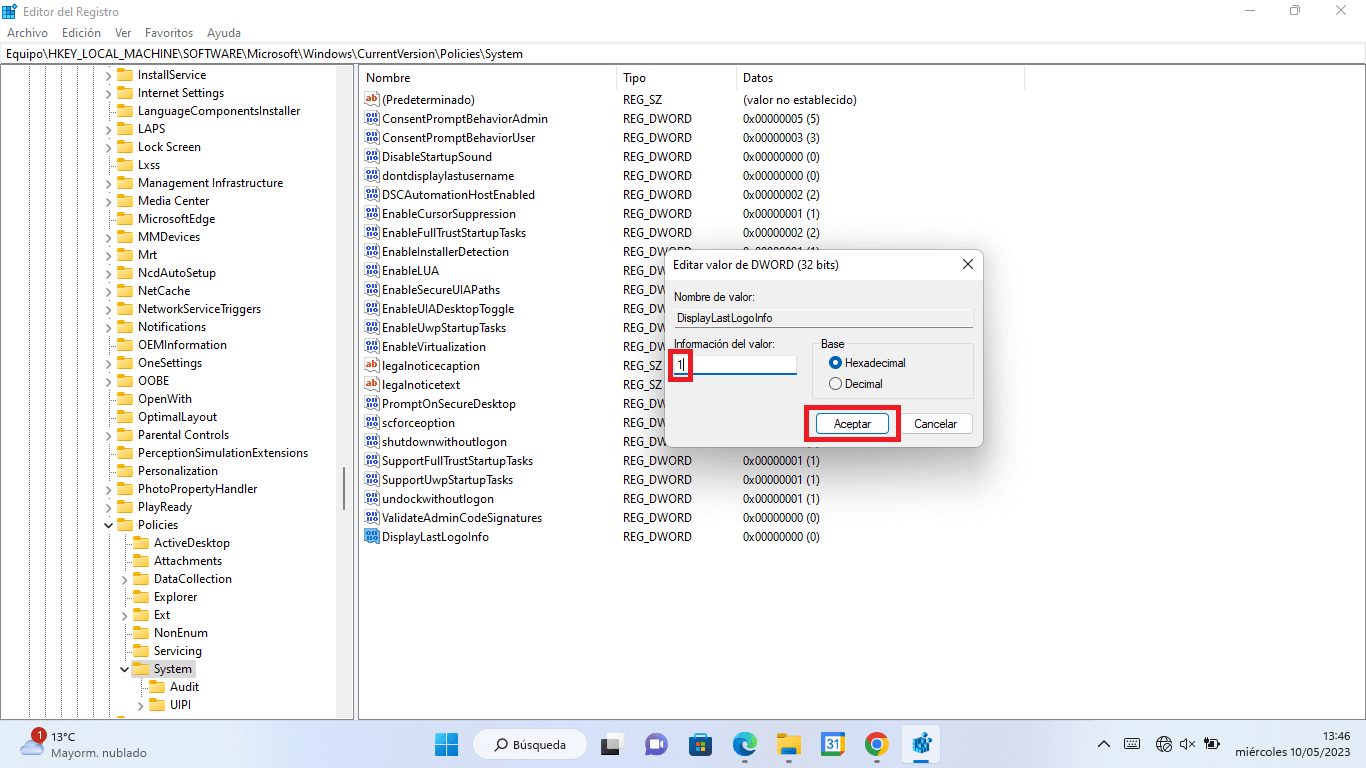The image size is (1366, 768).
Task: Click the UIPI folder icon
Action: (x=157, y=705)
